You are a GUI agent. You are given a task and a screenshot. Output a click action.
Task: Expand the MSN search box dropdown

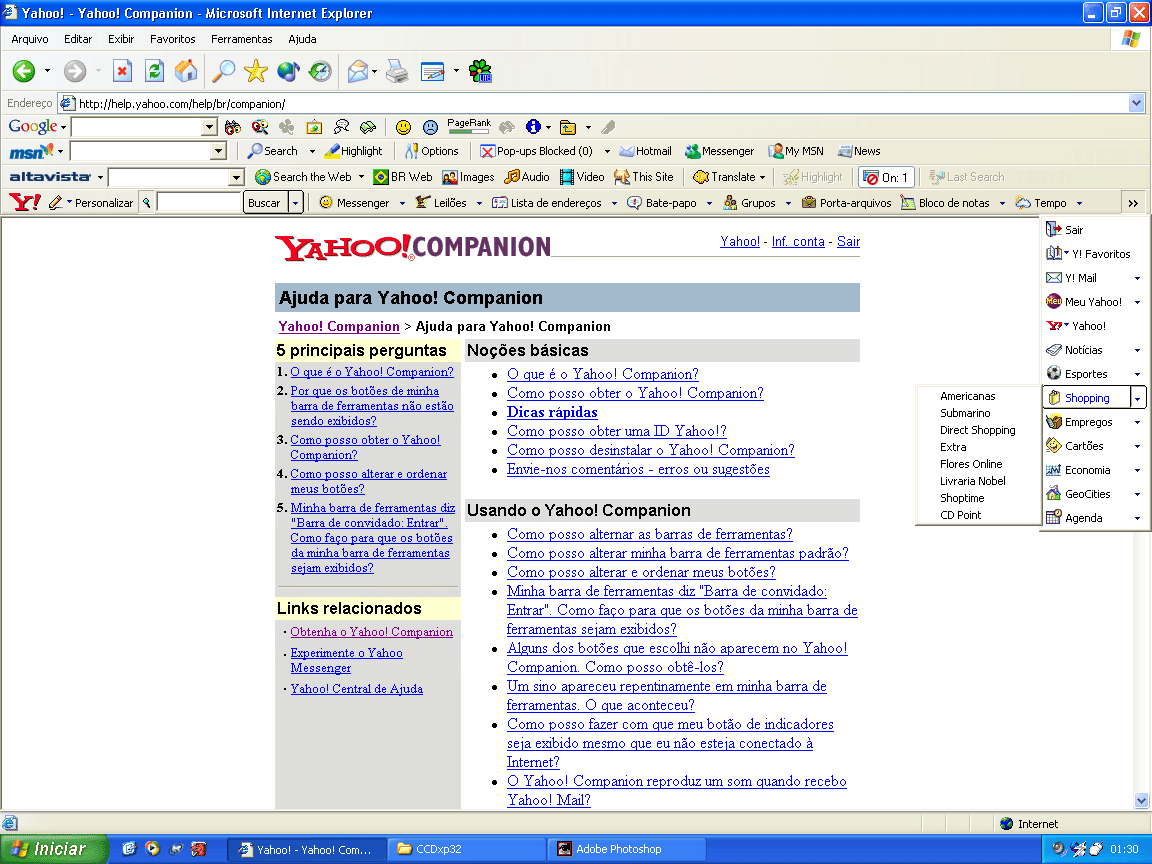pos(218,151)
